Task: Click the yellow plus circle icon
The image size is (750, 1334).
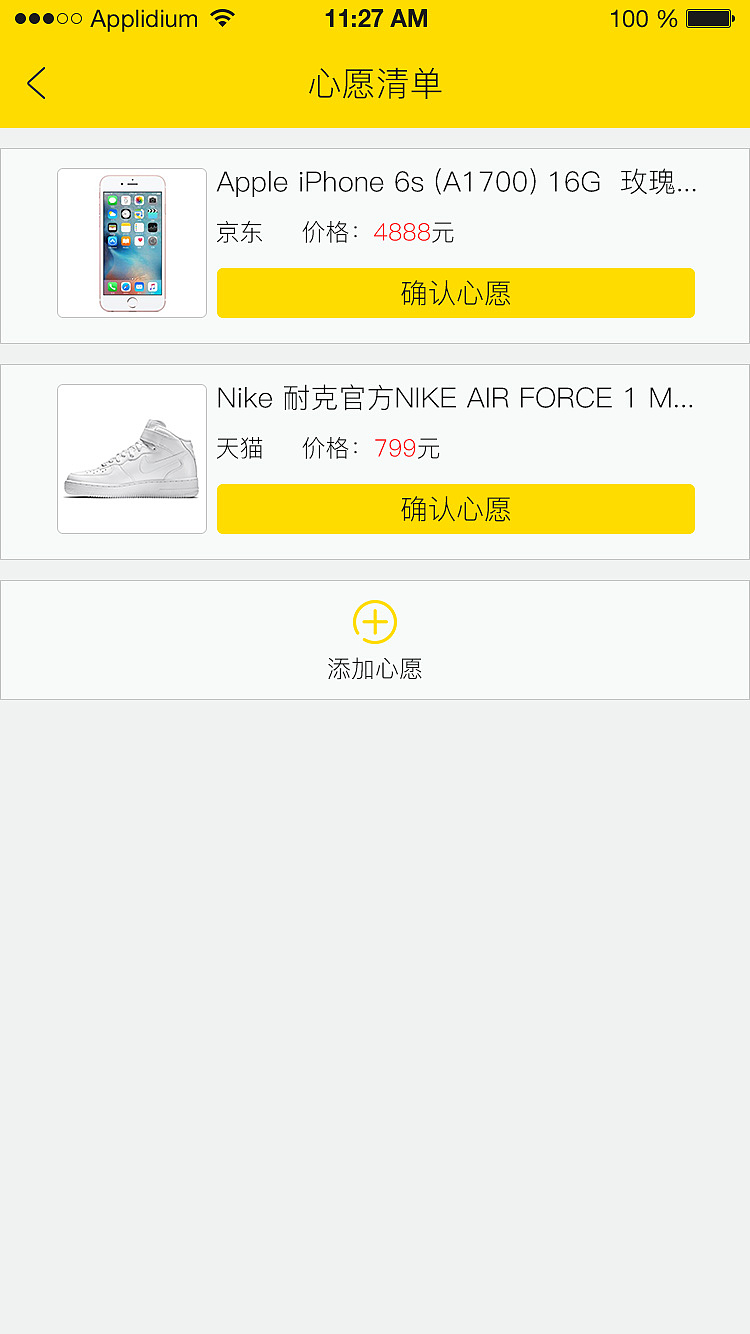Action: click(x=375, y=622)
